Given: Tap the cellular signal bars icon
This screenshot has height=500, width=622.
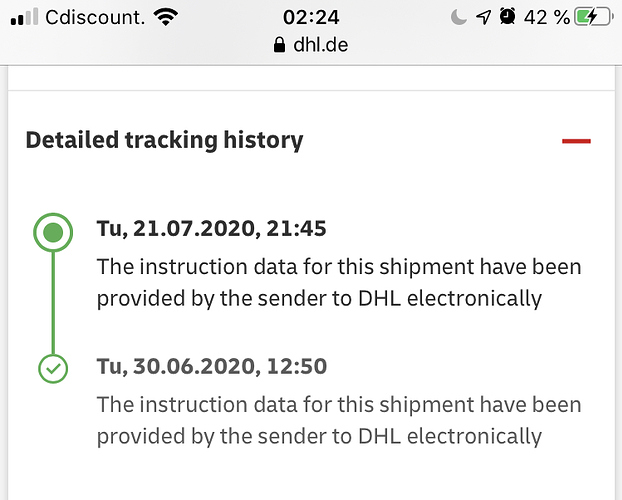Looking at the screenshot, I should (24, 17).
